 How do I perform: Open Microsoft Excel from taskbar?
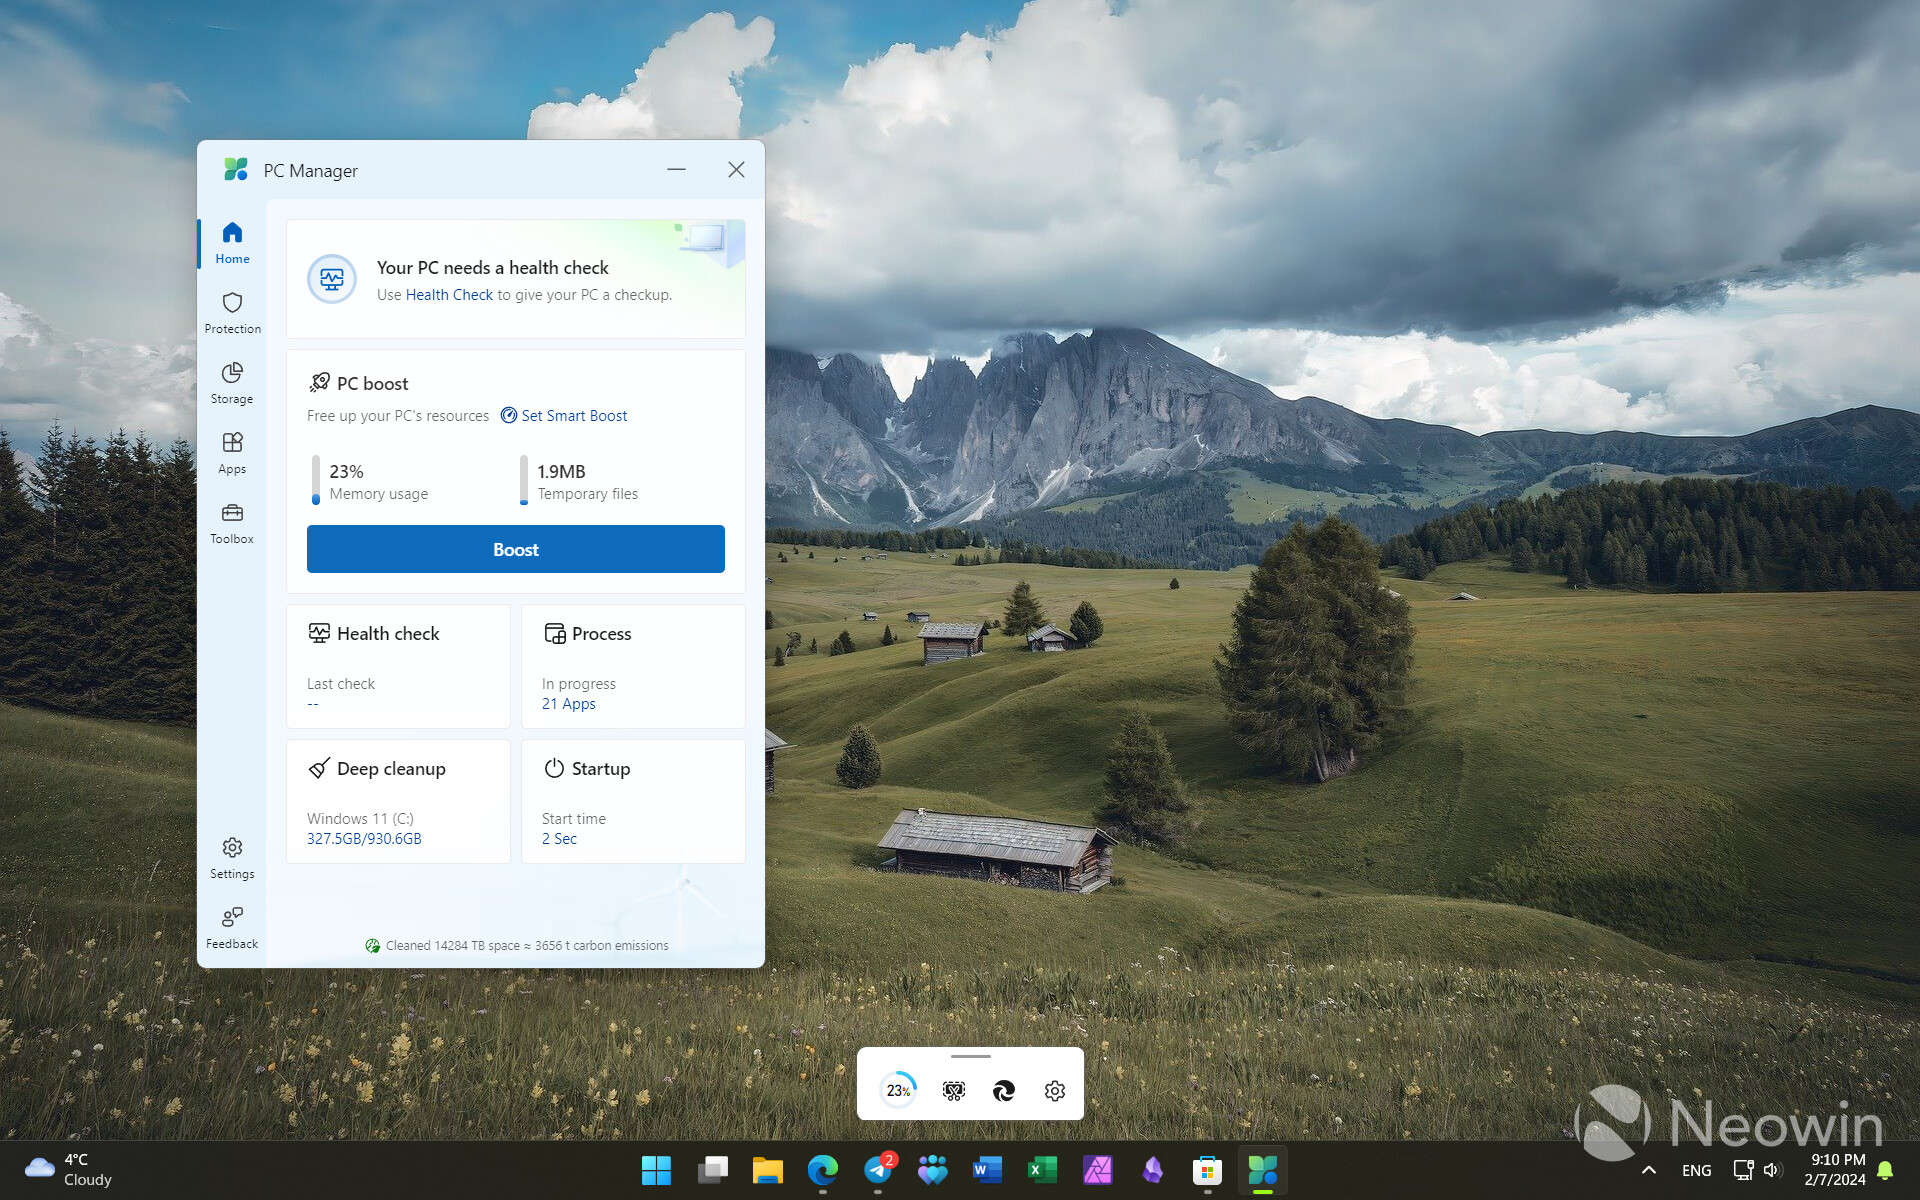(1042, 1170)
